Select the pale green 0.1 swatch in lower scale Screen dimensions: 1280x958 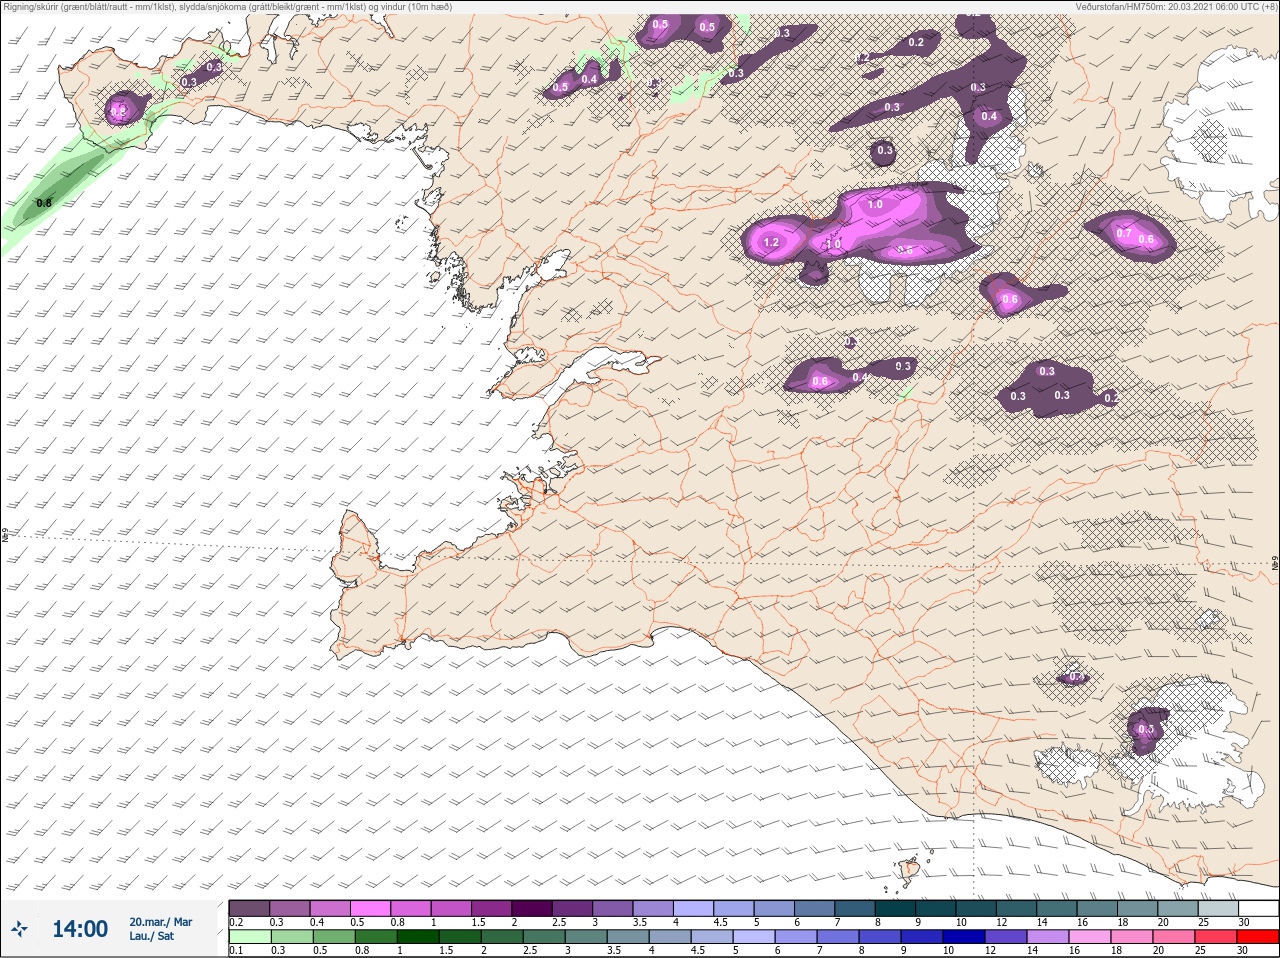(x=249, y=937)
